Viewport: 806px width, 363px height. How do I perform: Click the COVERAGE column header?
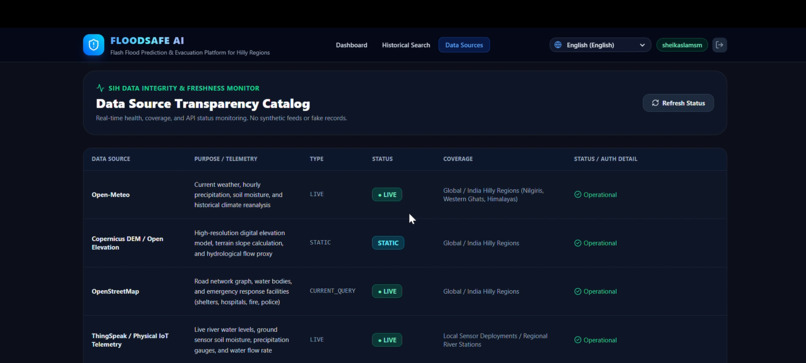point(458,159)
